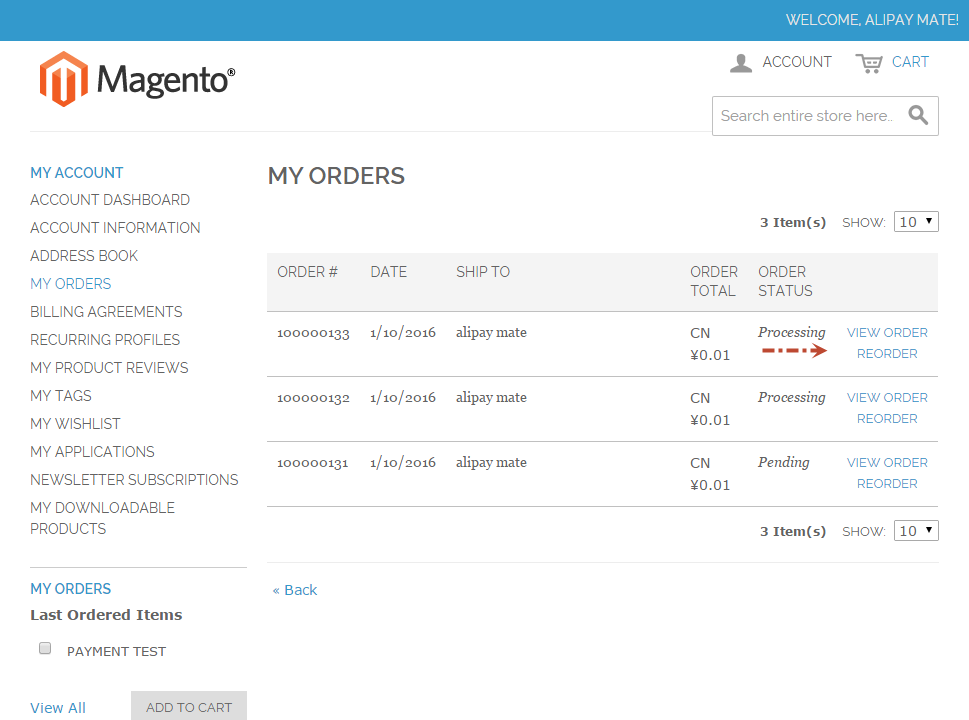969x720 pixels.
Task: Open Newsletter Subscriptions
Action: (134, 480)
